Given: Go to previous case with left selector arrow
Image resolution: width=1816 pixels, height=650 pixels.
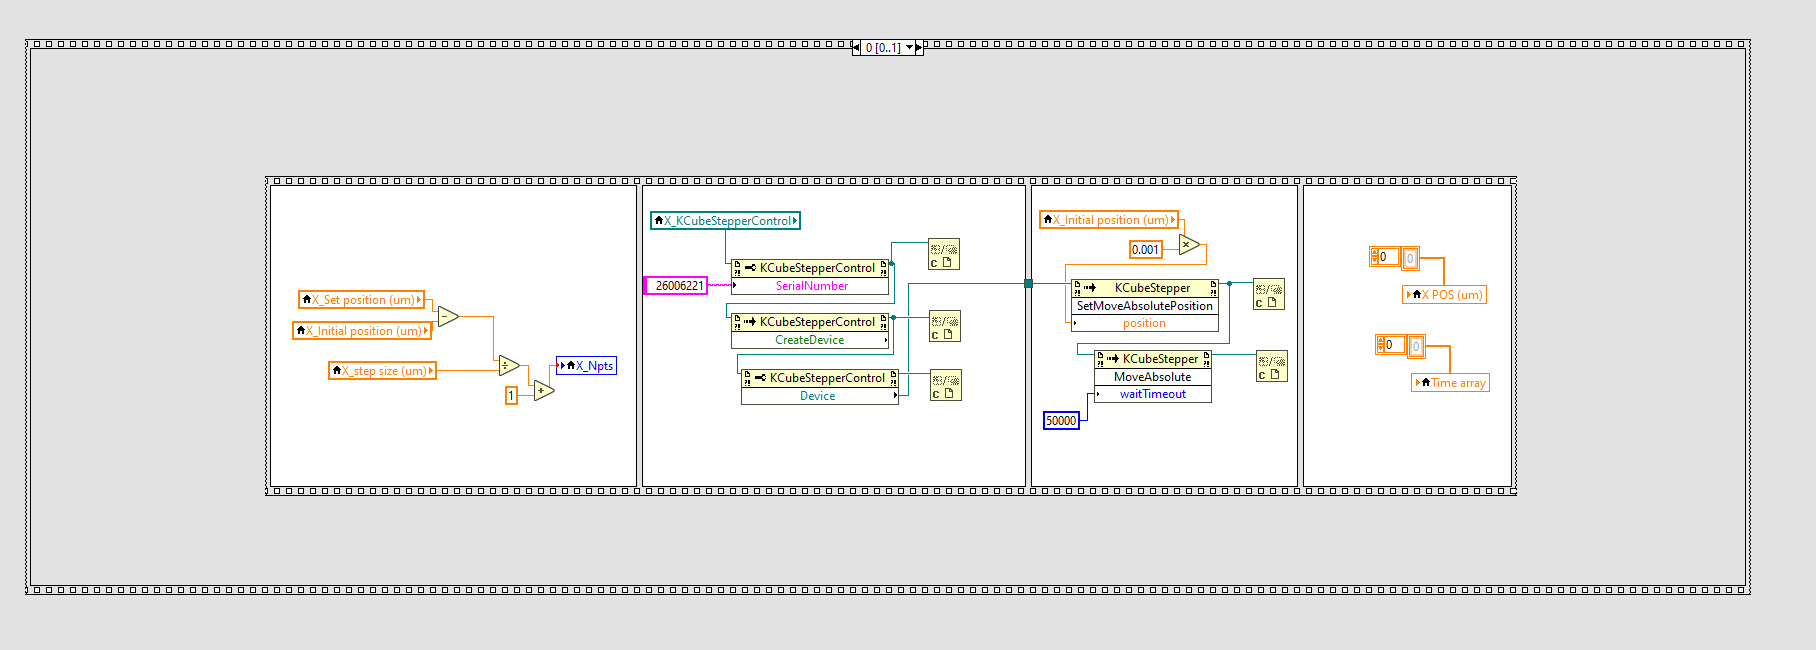Looking at the screenshot, I should tap(856, 47).
